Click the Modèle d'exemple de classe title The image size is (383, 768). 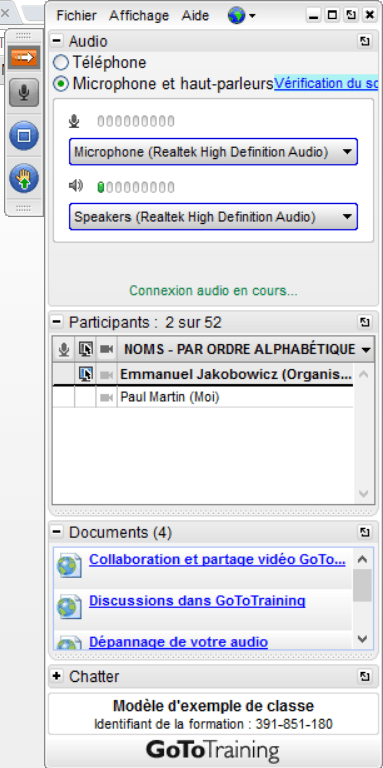(x=214, y=706)
